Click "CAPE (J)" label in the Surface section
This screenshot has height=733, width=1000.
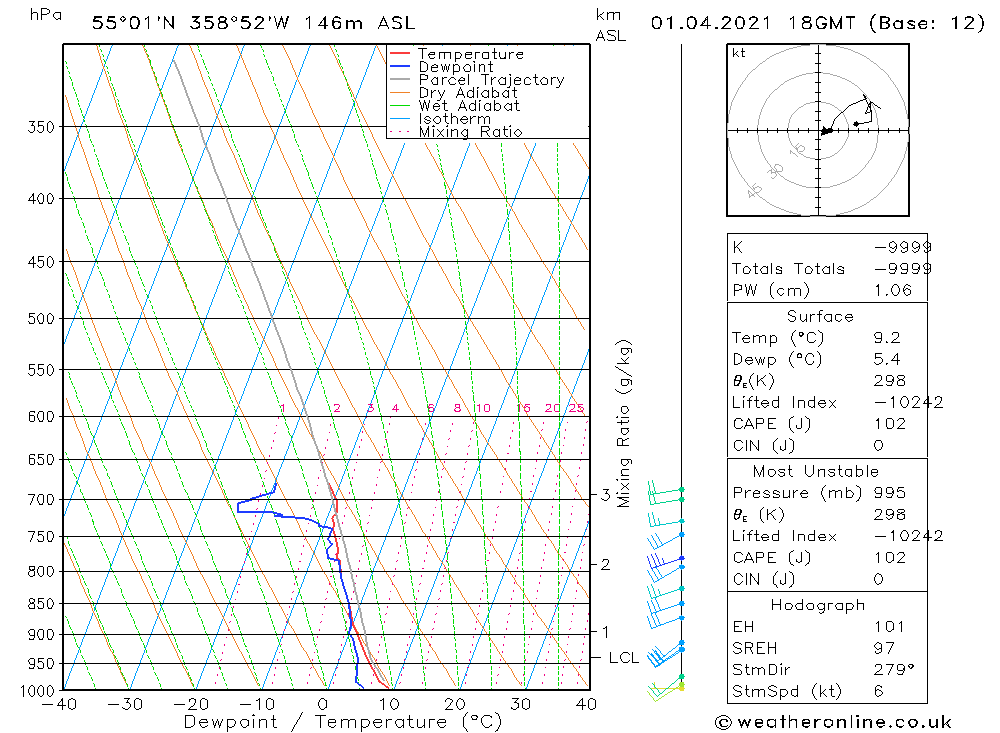pyautogui.click(x=772, y=424)
